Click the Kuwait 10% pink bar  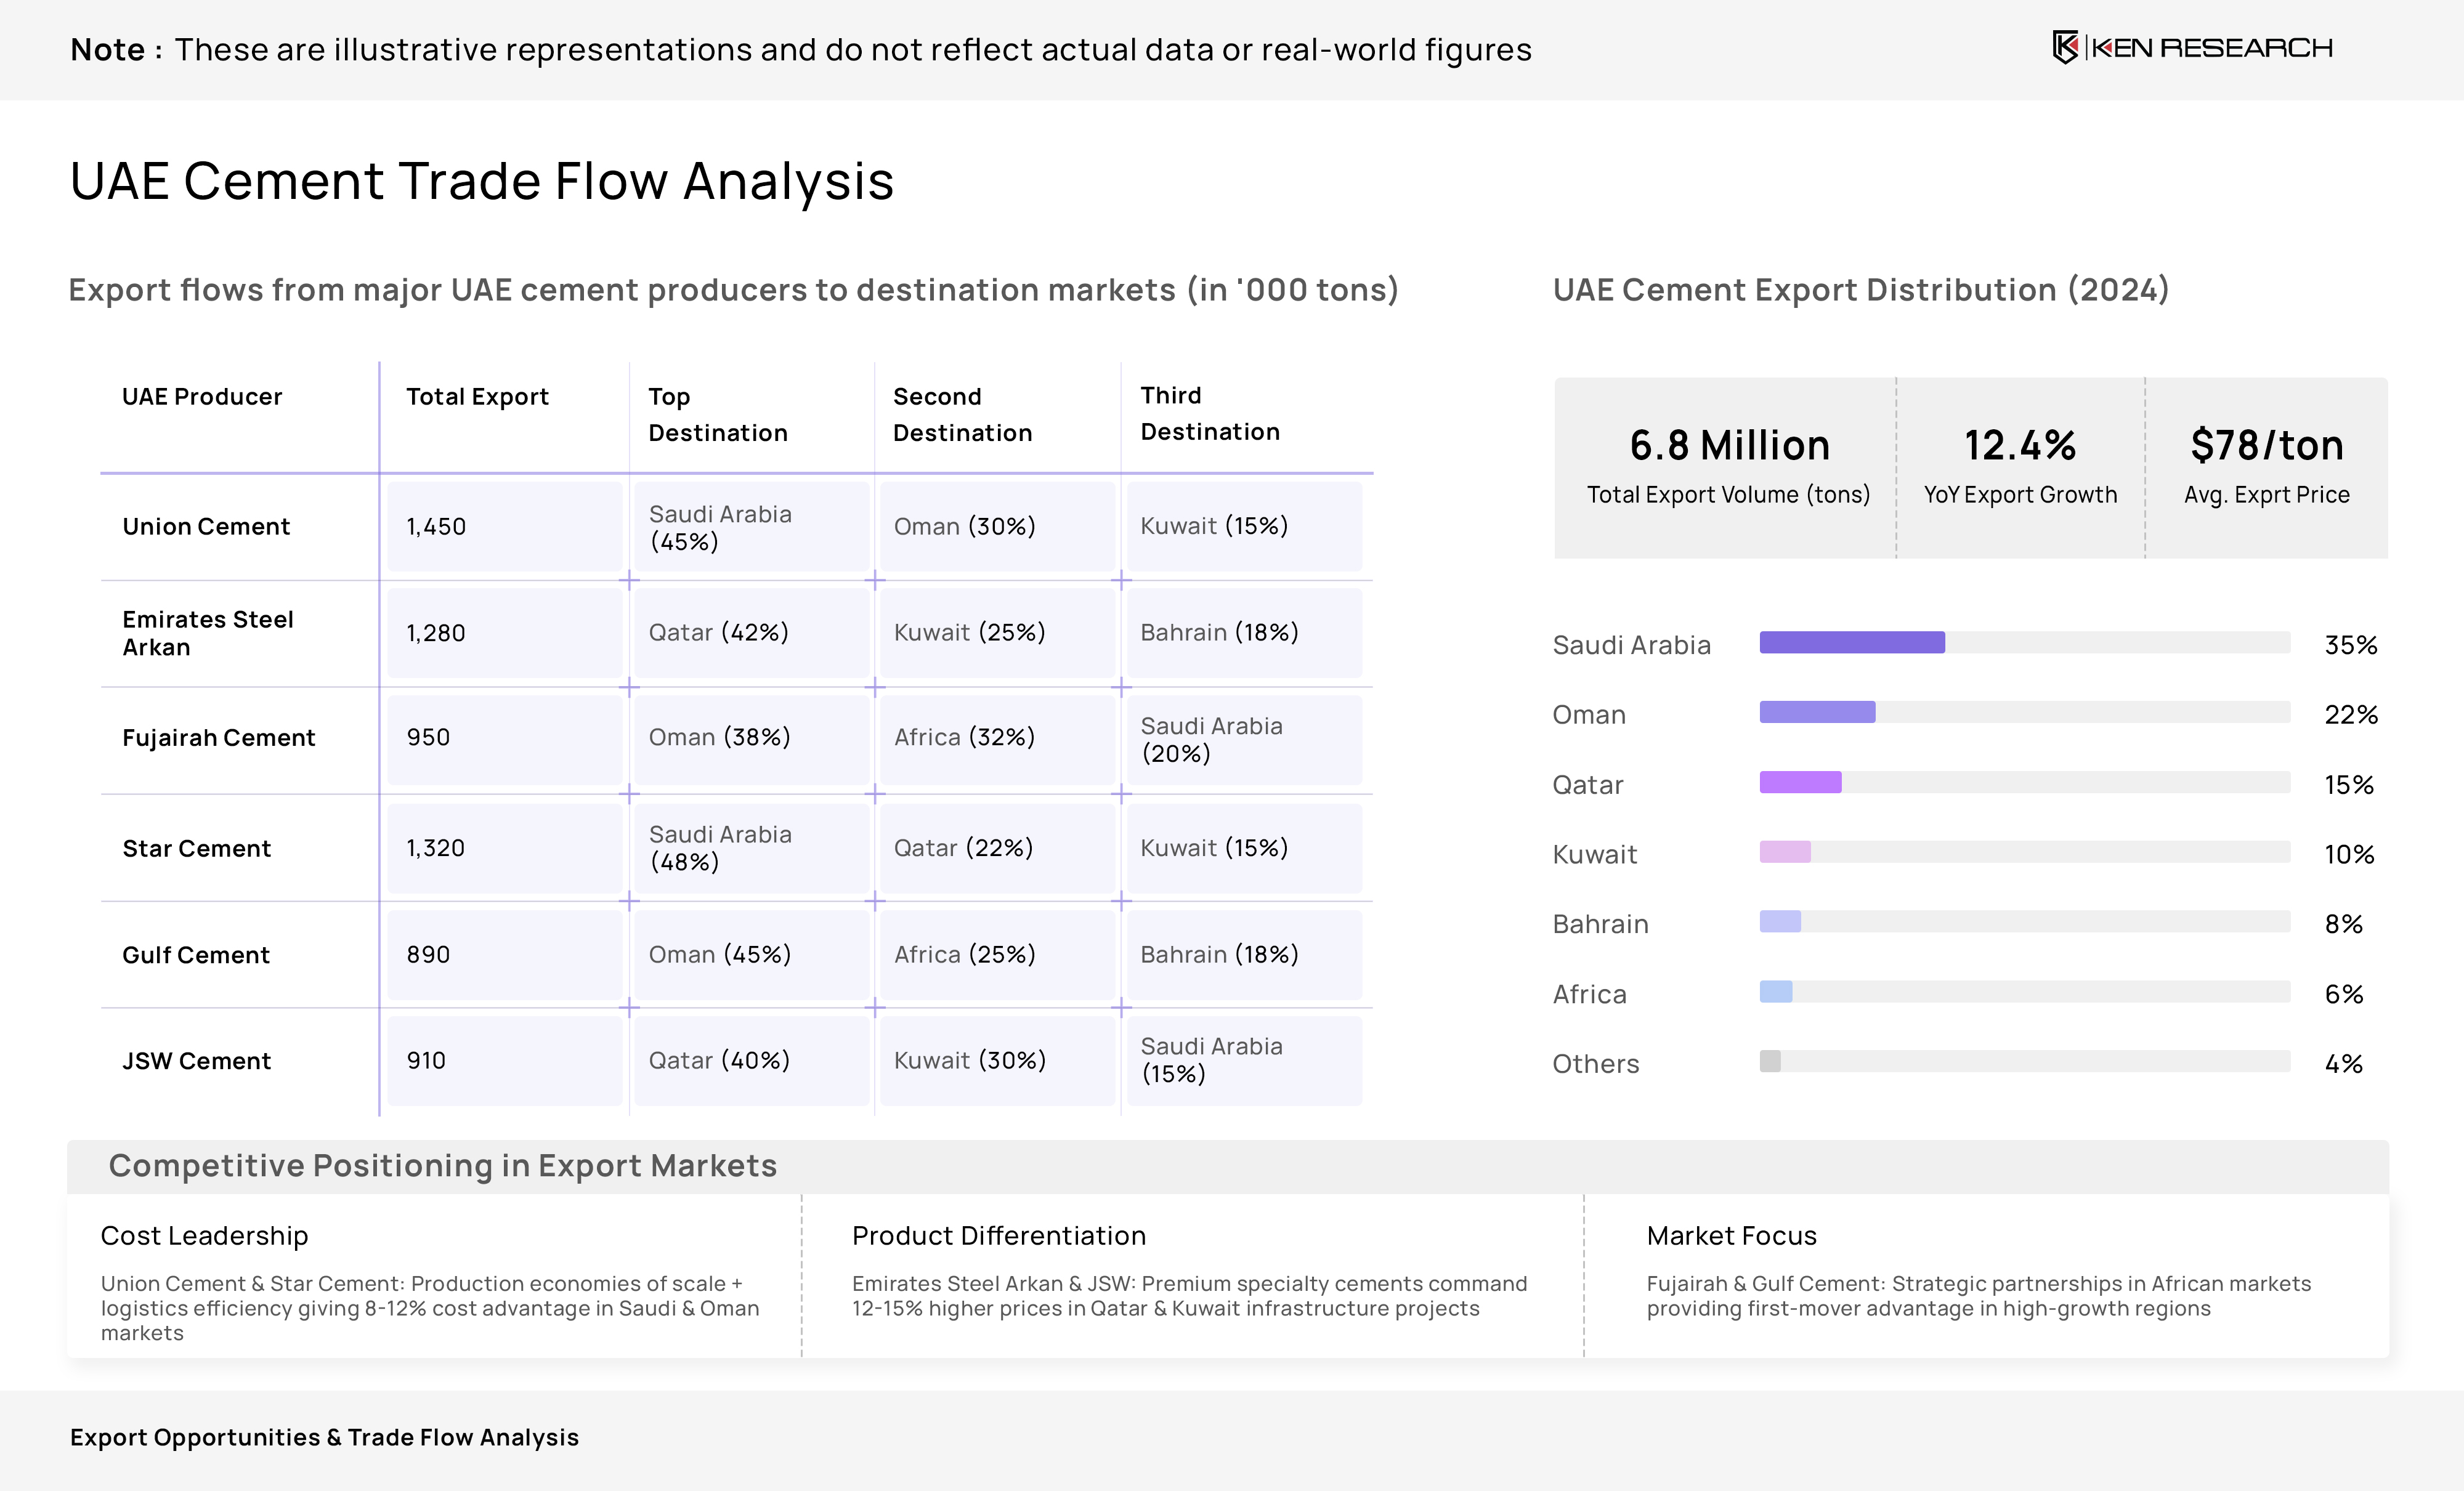[x=1784, y=852]
